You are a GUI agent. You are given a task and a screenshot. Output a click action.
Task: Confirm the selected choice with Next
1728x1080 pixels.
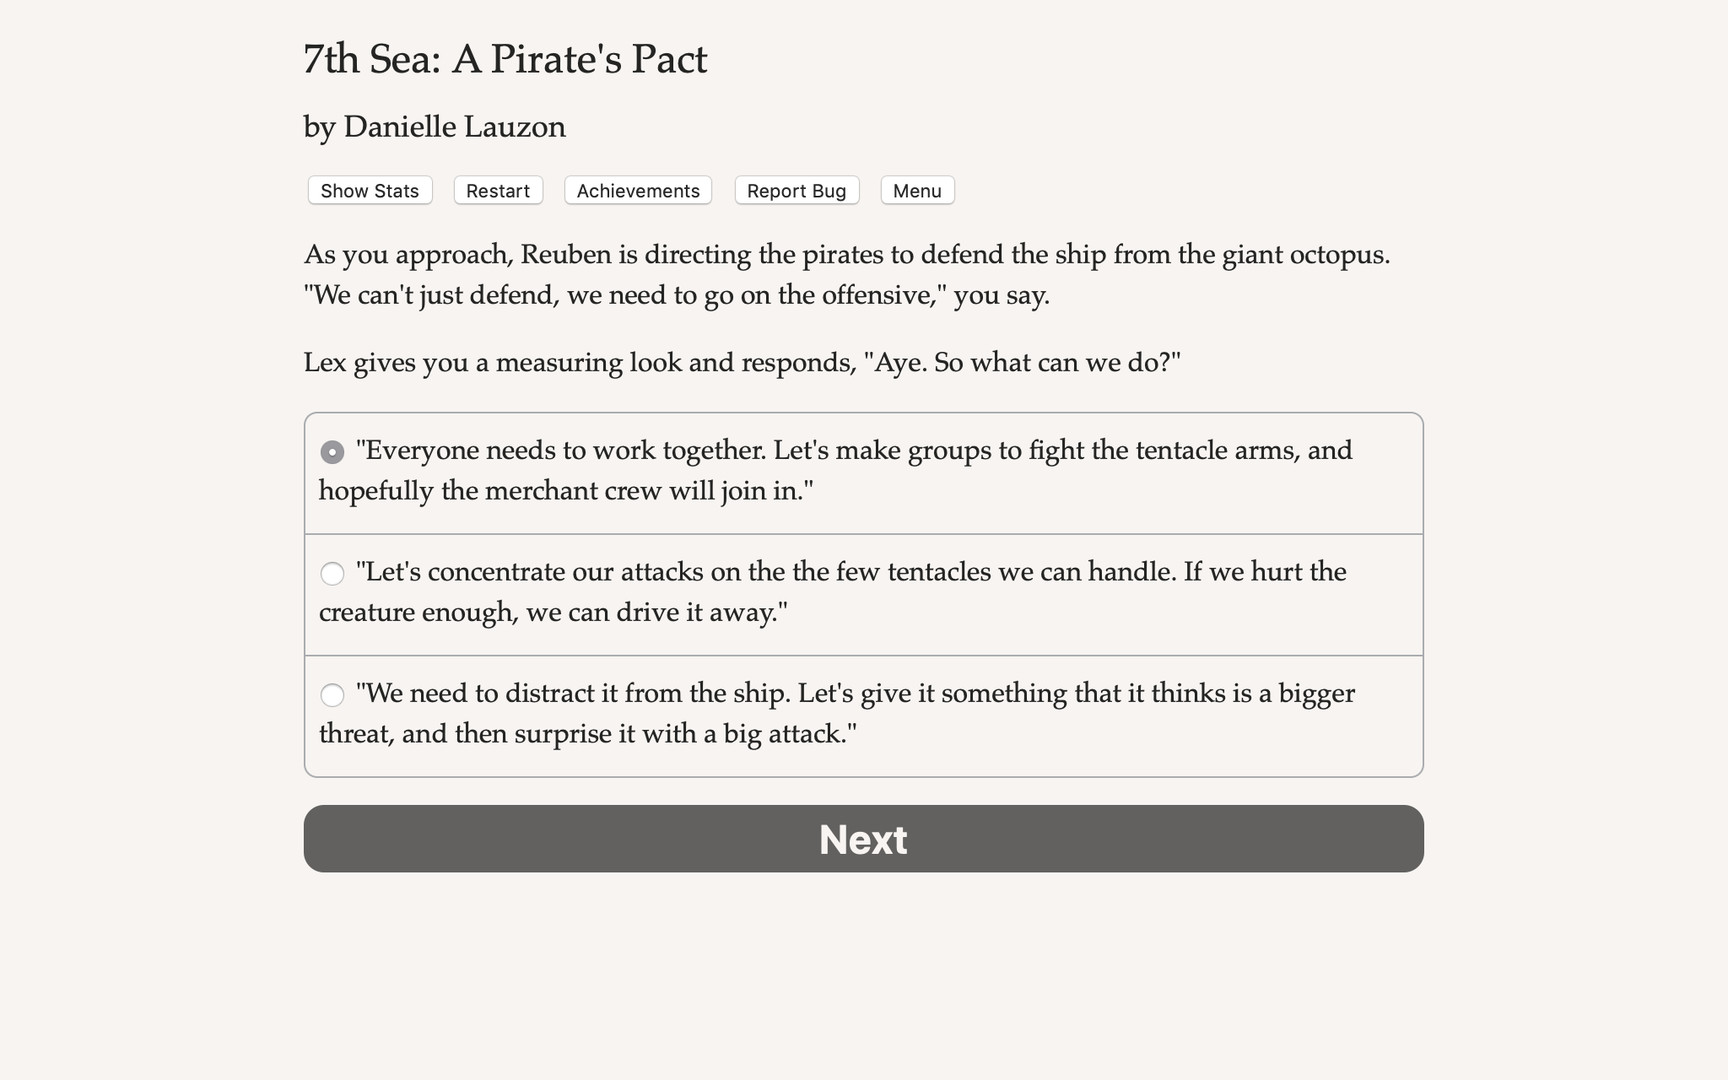863,839
